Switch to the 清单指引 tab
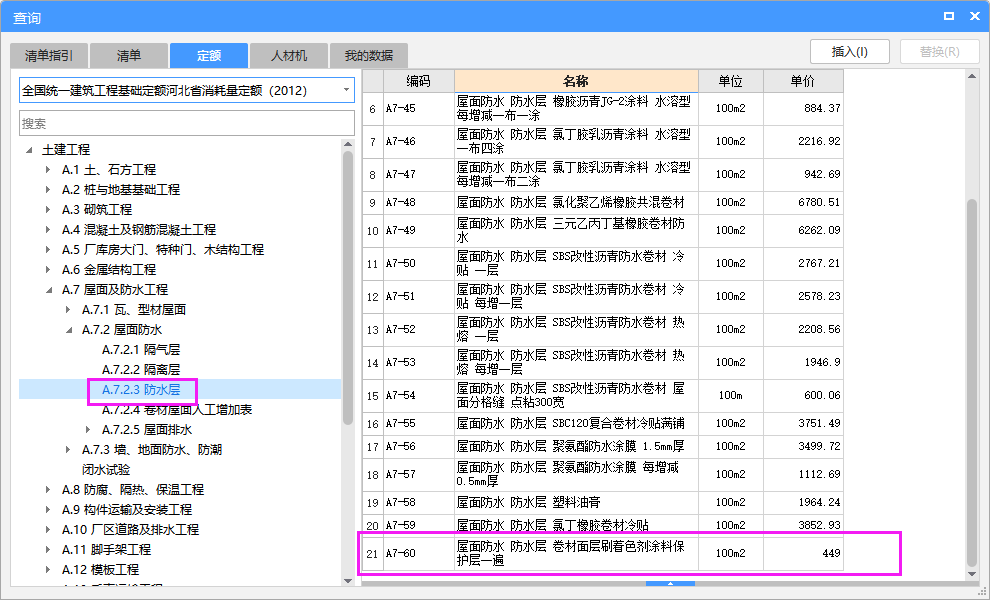 [49, 56]
